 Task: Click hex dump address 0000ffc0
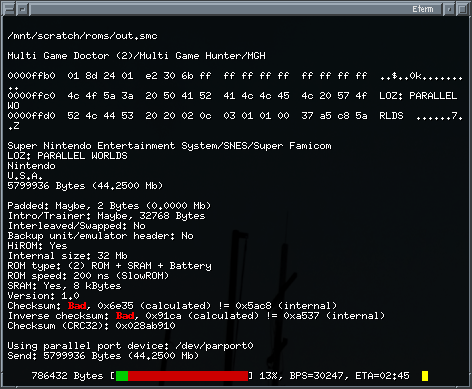point(31,96)
